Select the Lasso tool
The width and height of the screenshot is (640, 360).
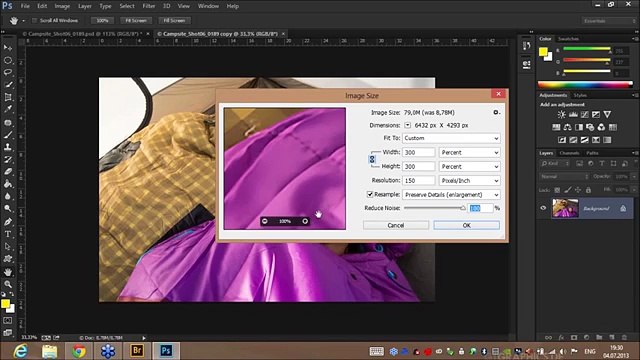point(8,72)
